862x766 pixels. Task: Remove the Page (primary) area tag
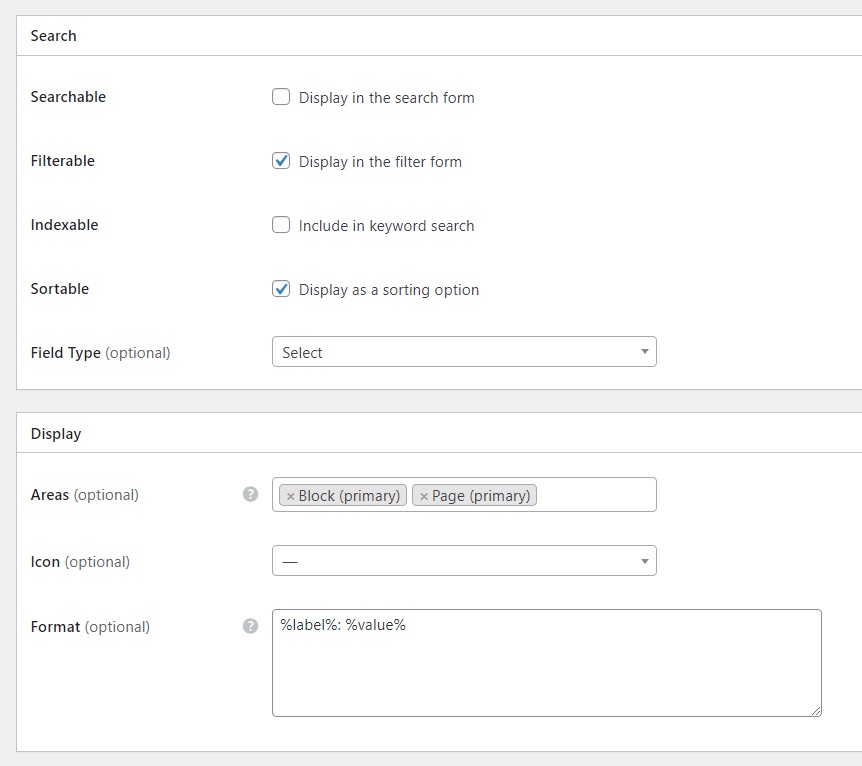(422, 495)
